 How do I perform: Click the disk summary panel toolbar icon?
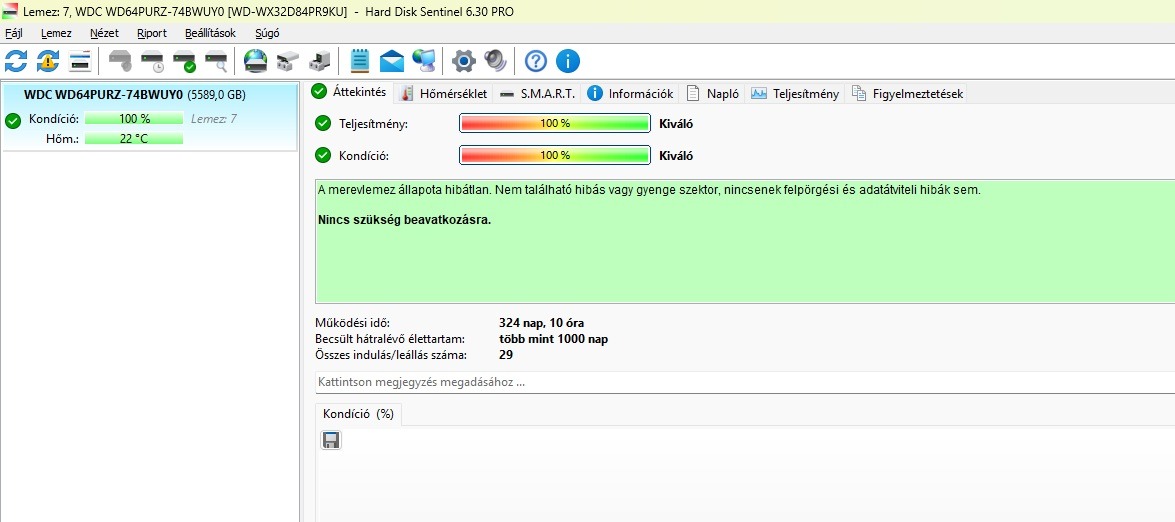click(80, 61)
